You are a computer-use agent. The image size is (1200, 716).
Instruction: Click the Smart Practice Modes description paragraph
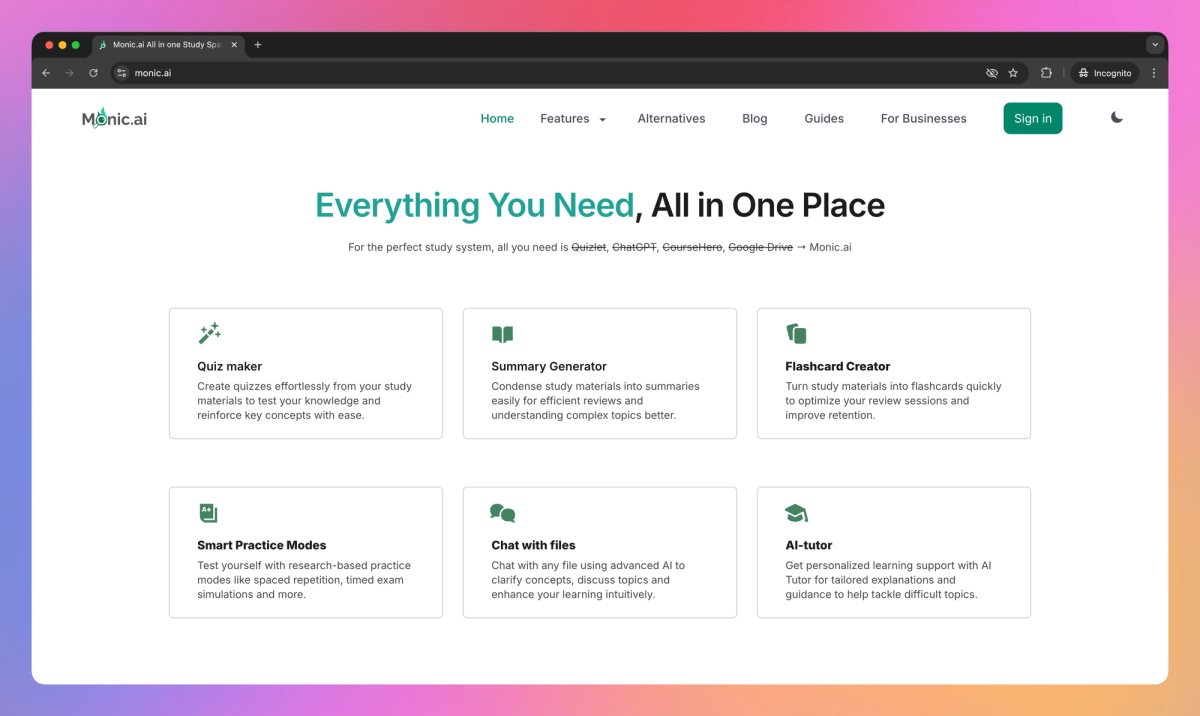tap(304, 580)
